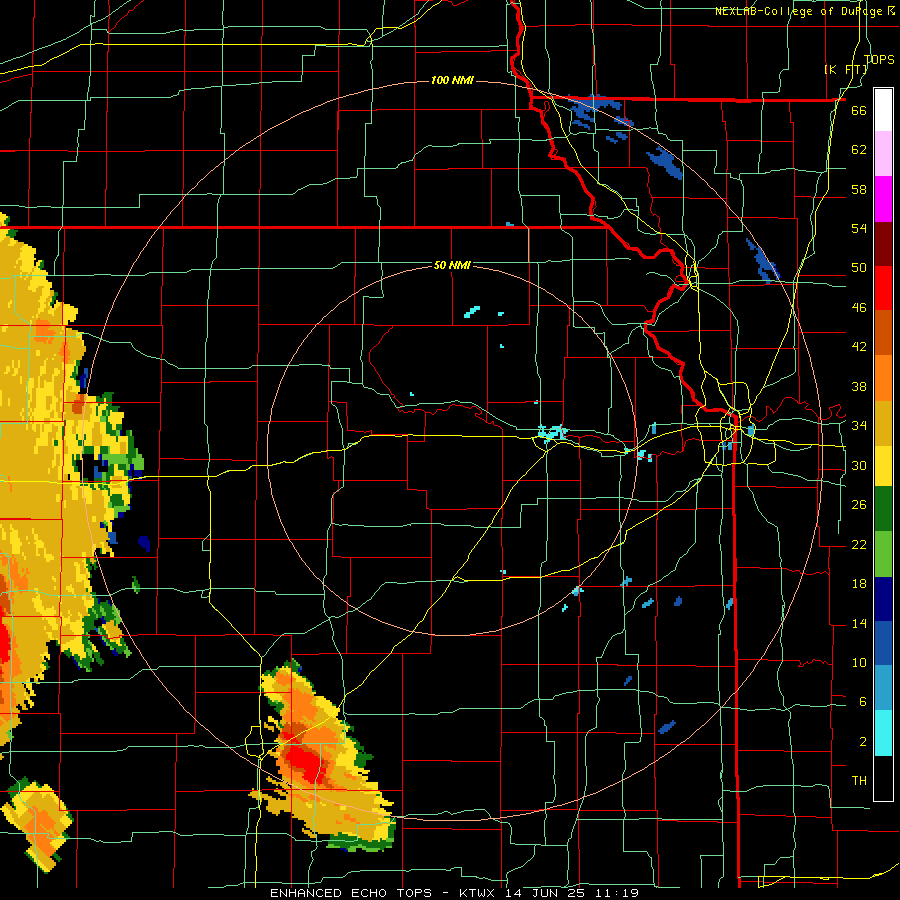Click the '6' legend scale value

coord(863,702)
